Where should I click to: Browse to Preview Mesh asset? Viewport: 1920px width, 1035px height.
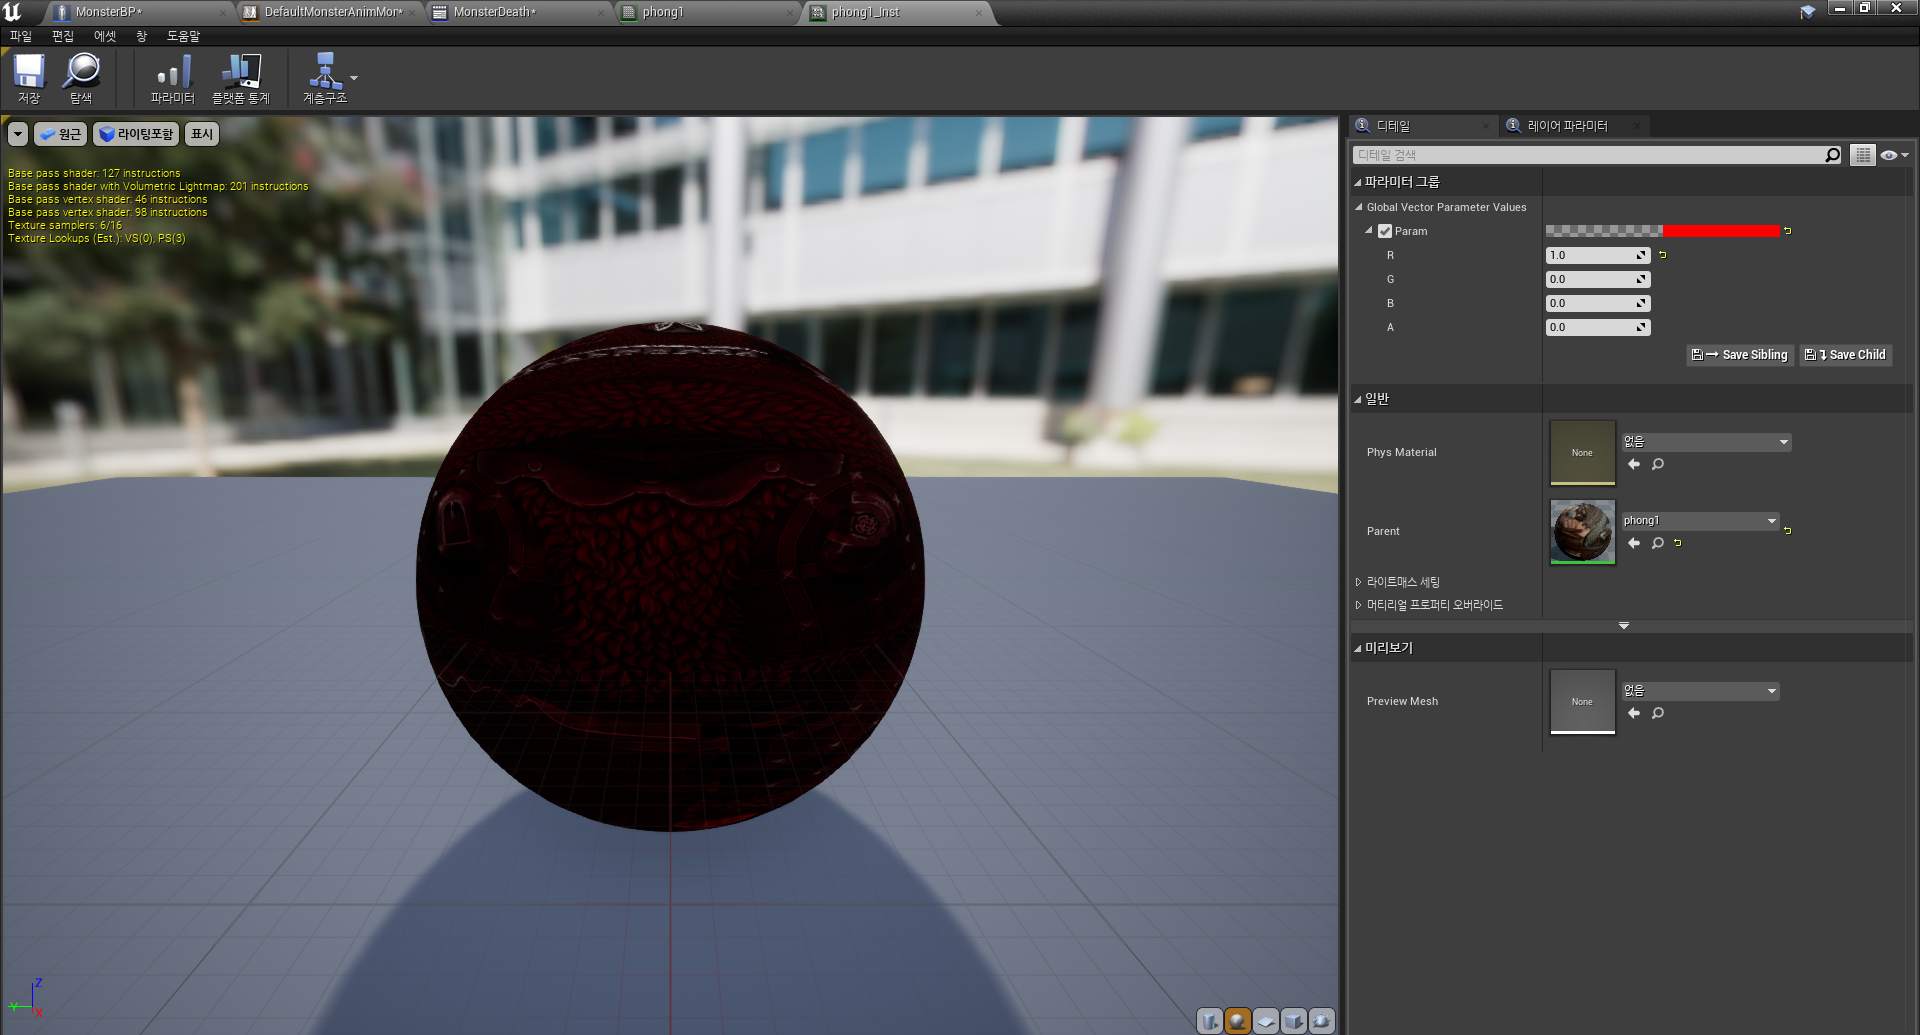pos(1658,713)
